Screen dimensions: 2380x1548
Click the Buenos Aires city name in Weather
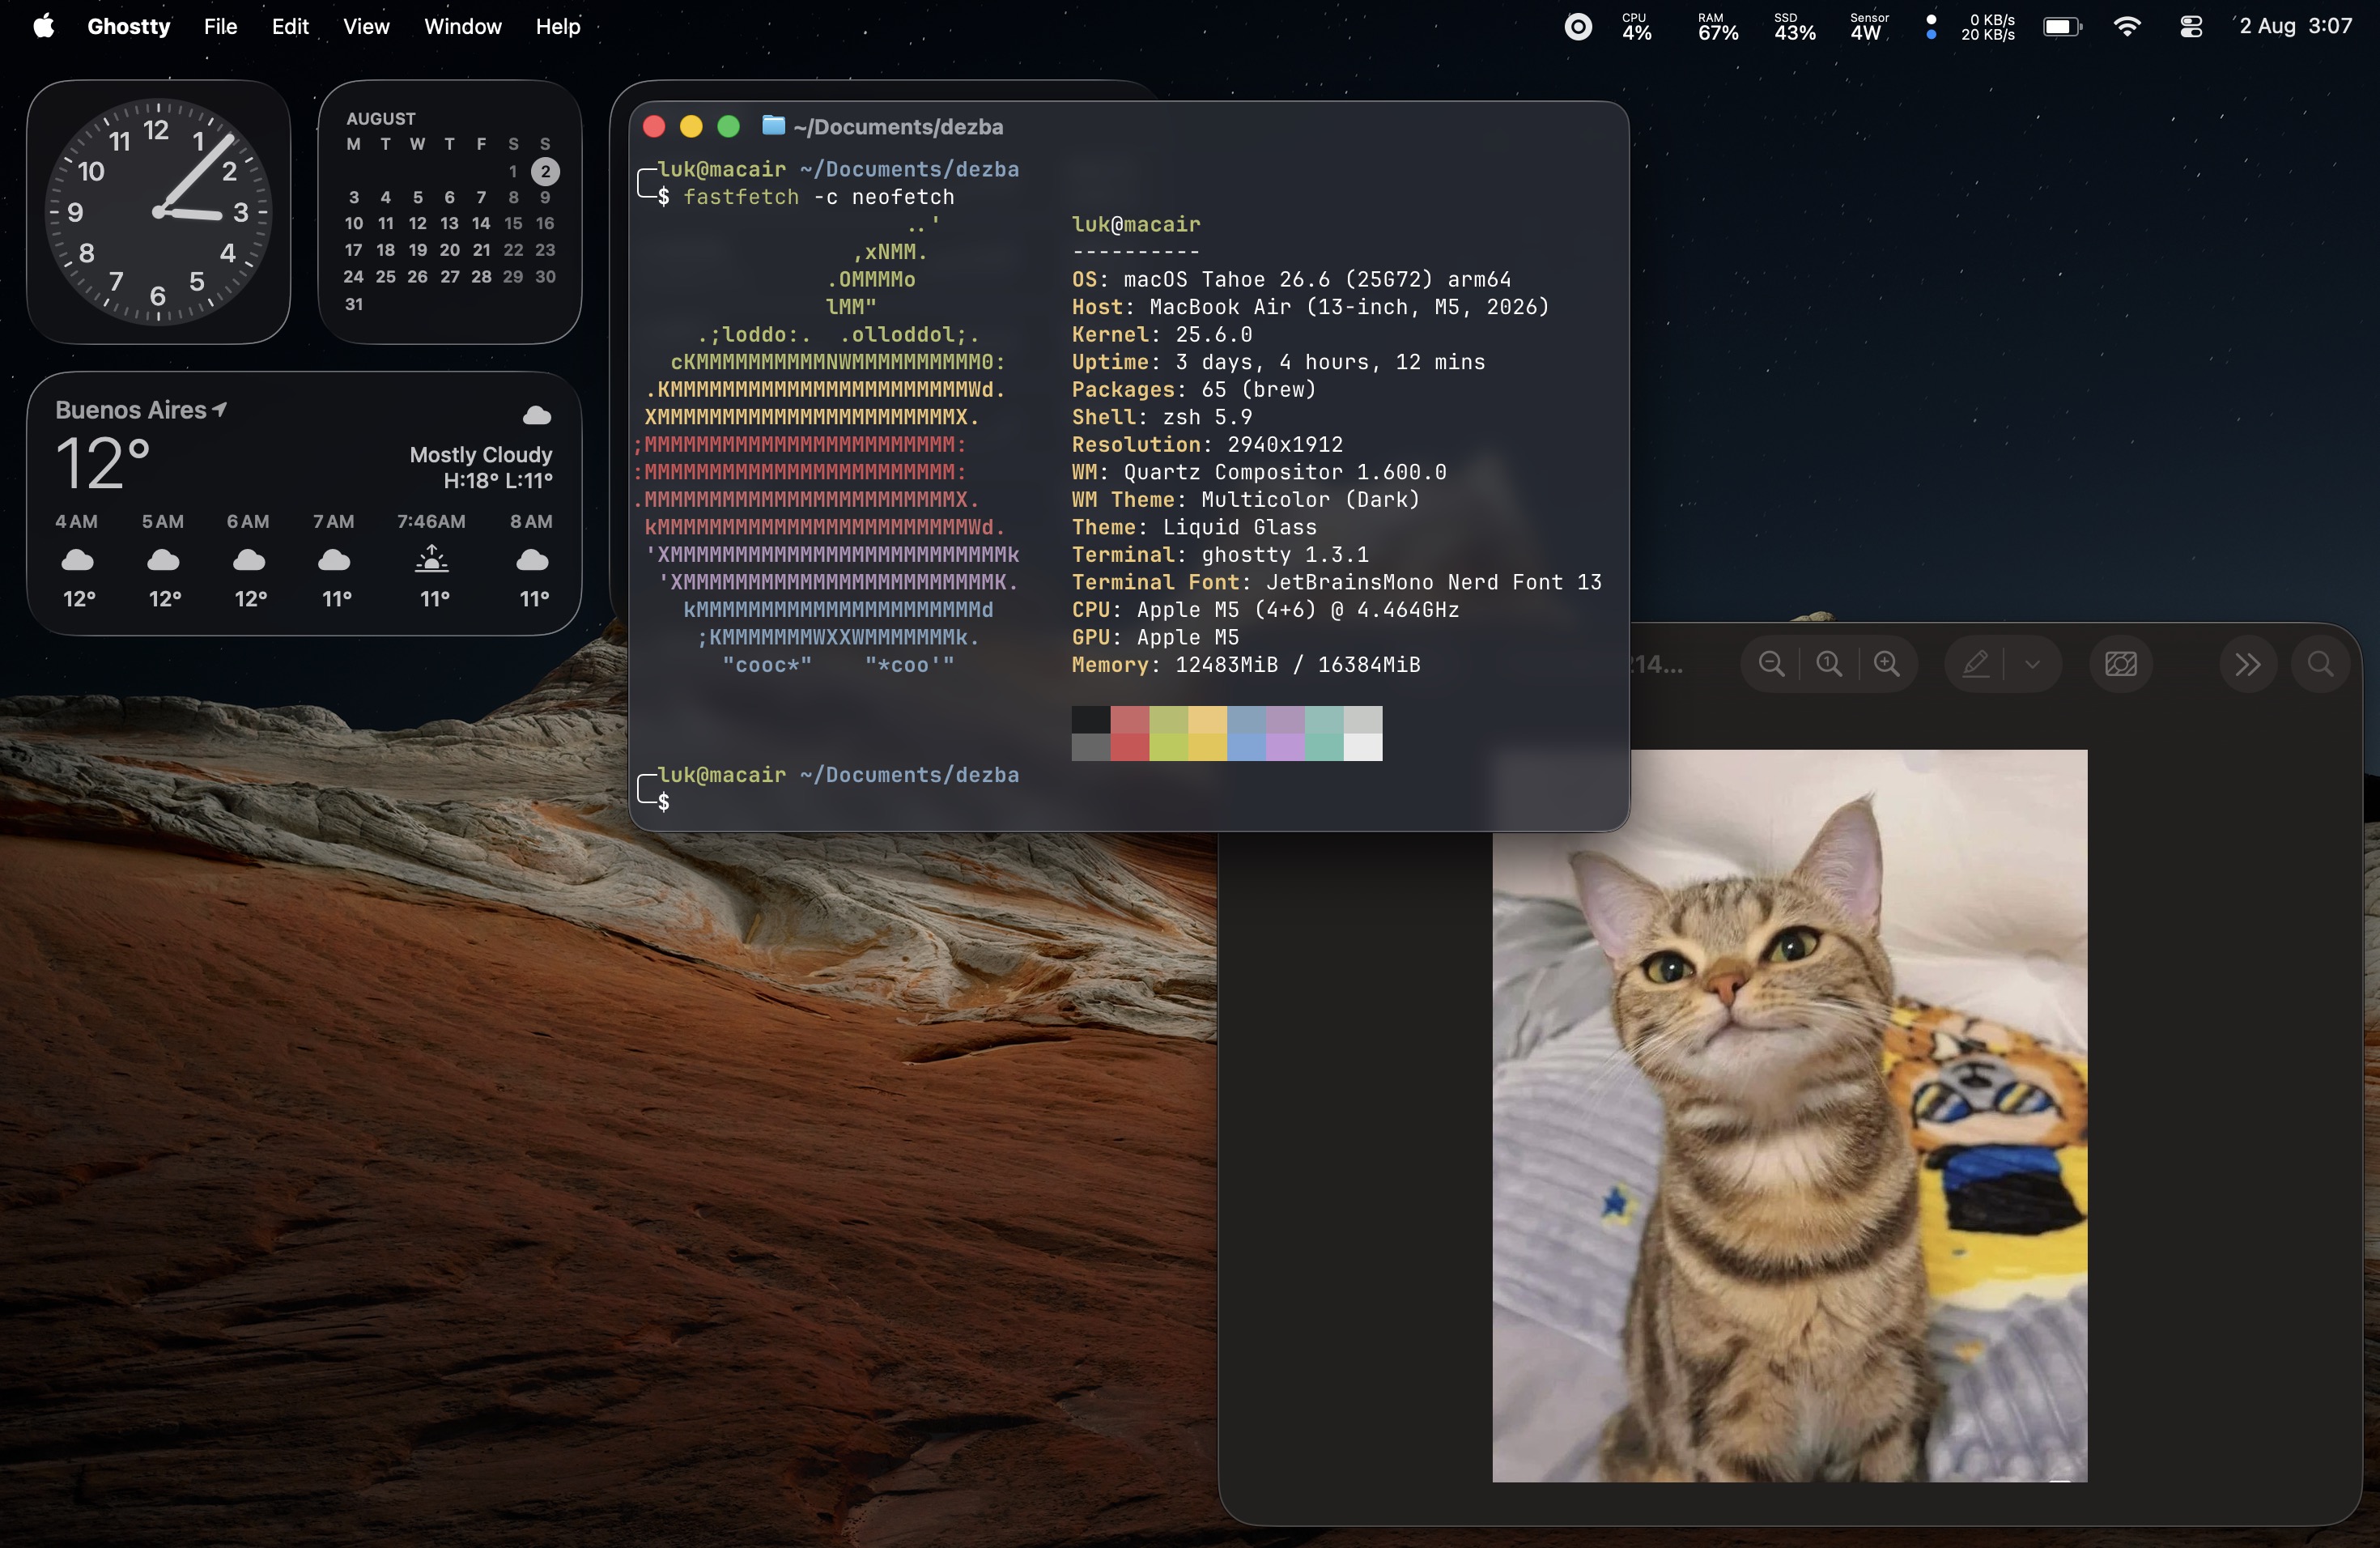131,409
